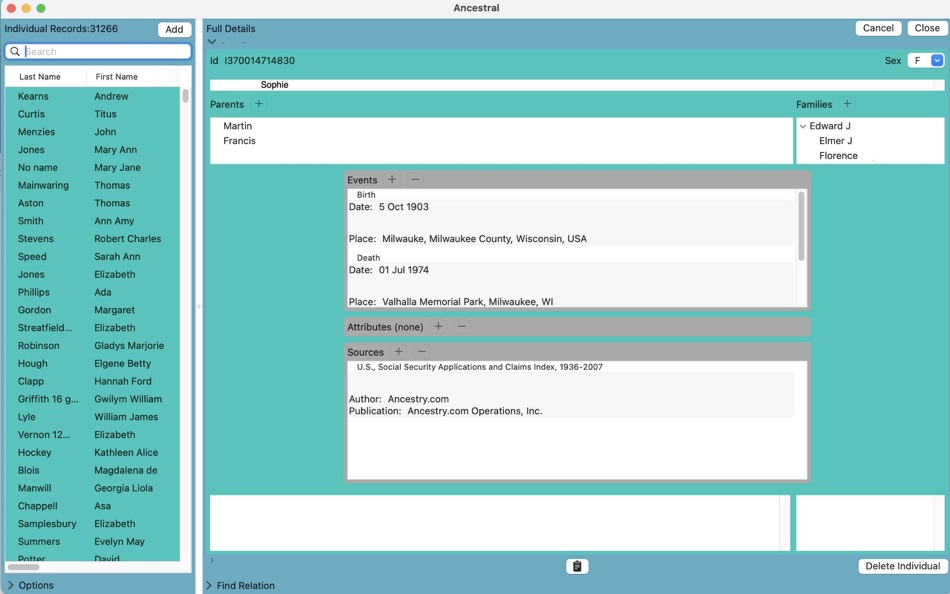Select the Curtis Titus record

pyautogui.click(x=93, y=114)
